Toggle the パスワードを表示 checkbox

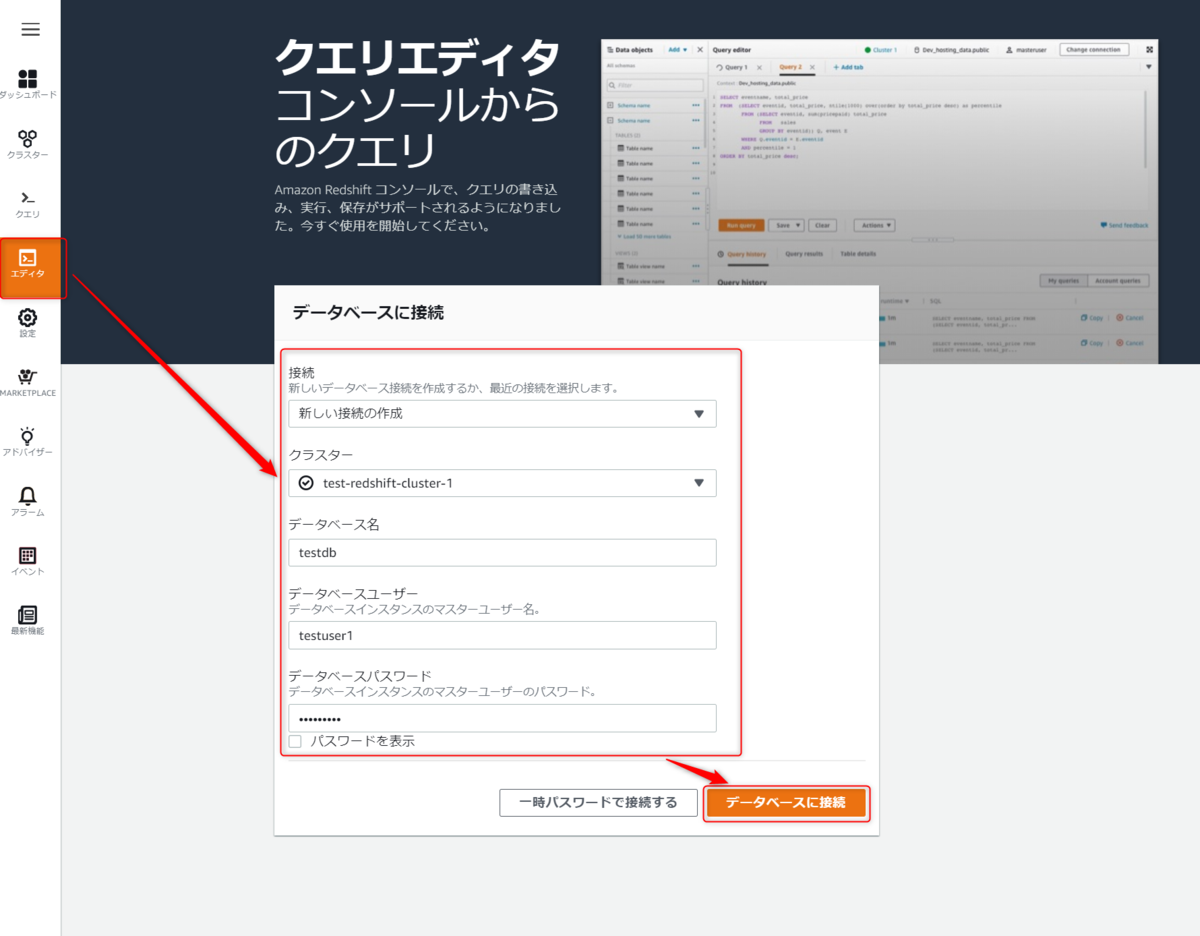(295, 741)
